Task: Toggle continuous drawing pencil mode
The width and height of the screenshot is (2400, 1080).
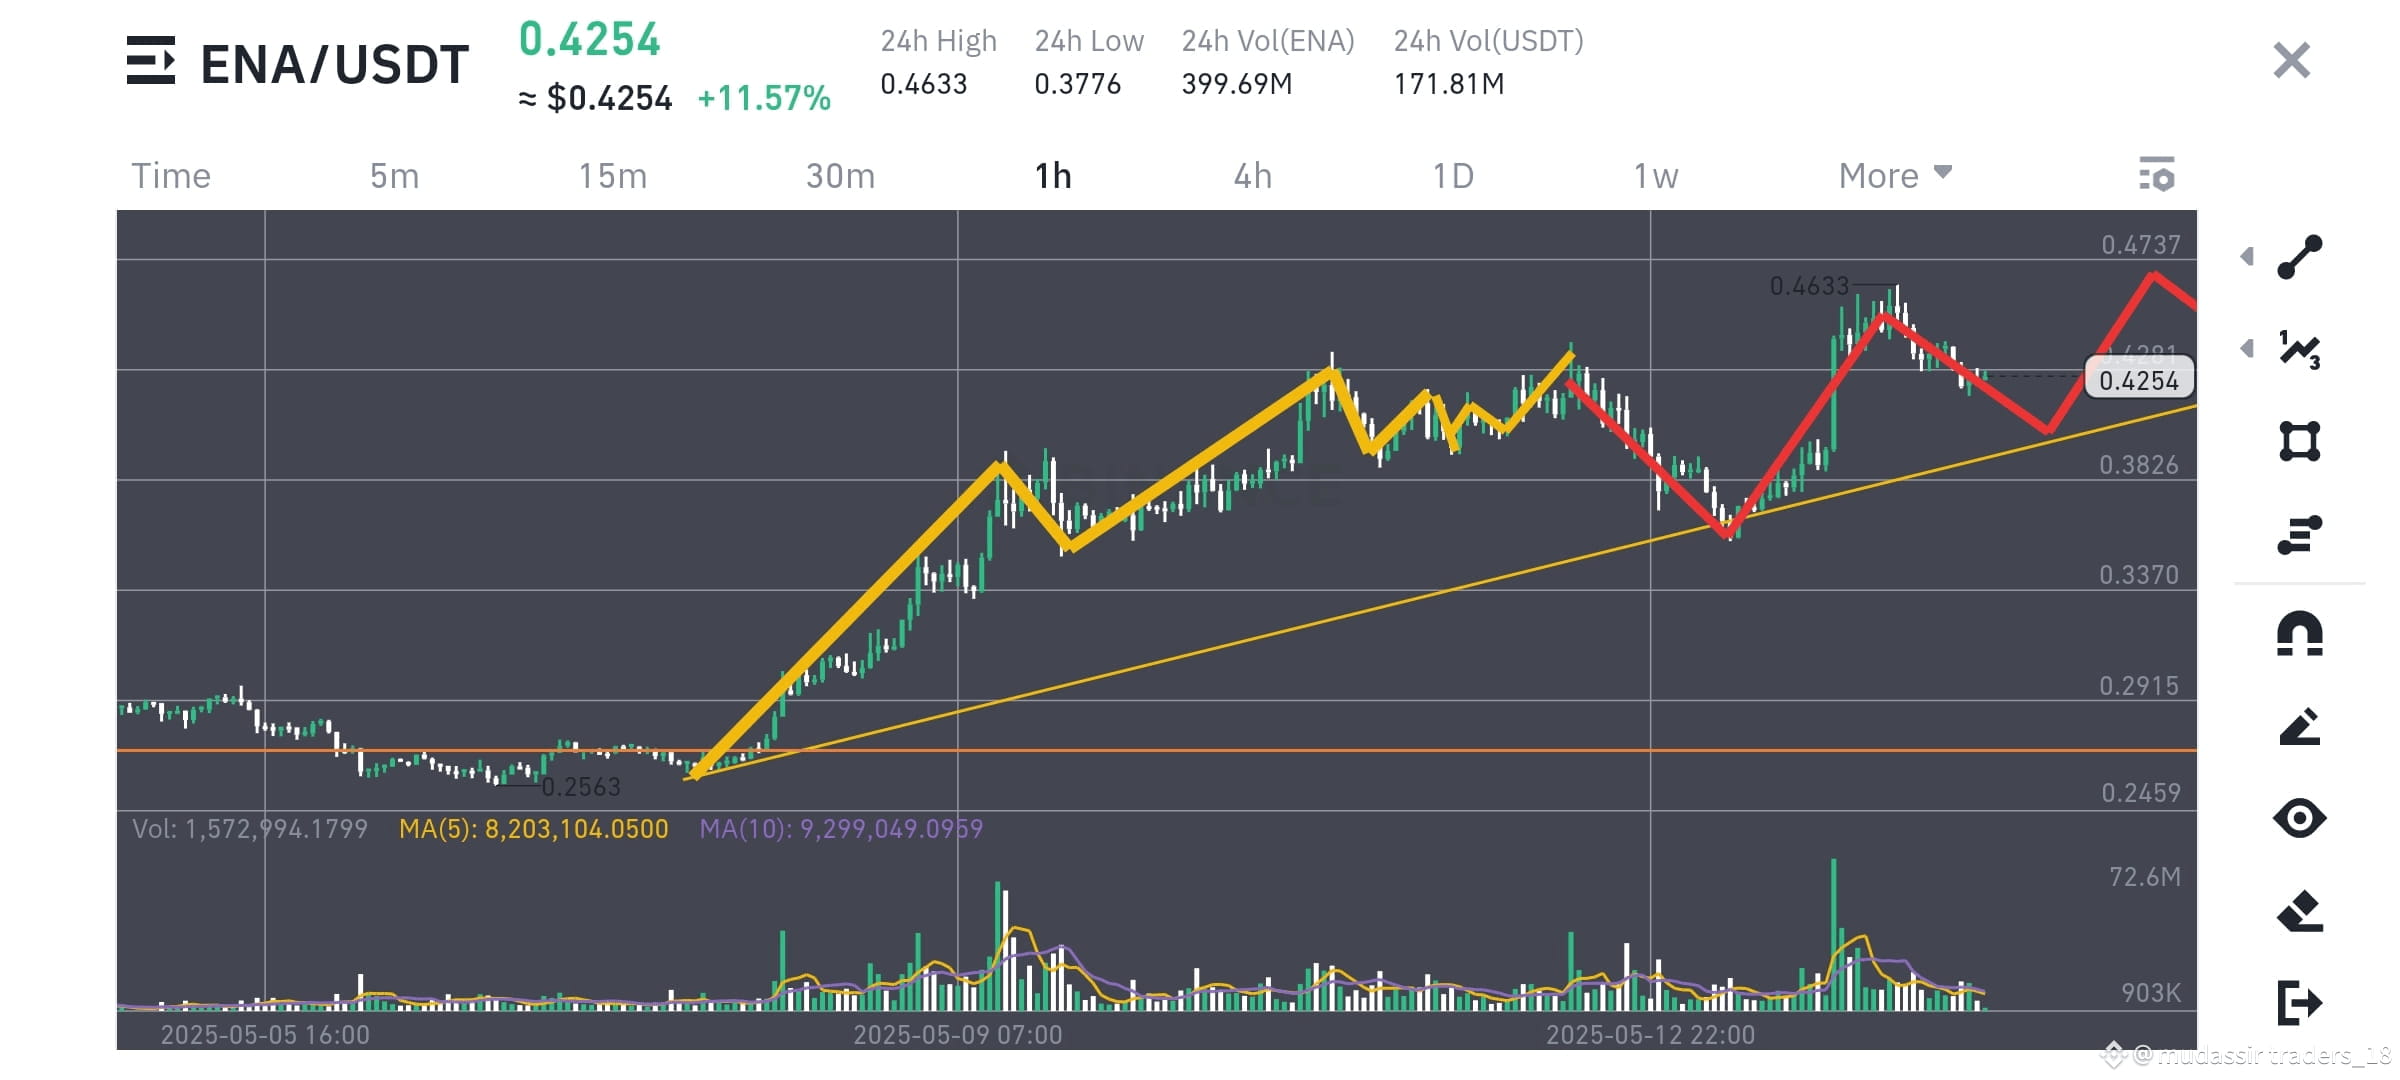Action: pyautogui.click(x=2299, y=727)
